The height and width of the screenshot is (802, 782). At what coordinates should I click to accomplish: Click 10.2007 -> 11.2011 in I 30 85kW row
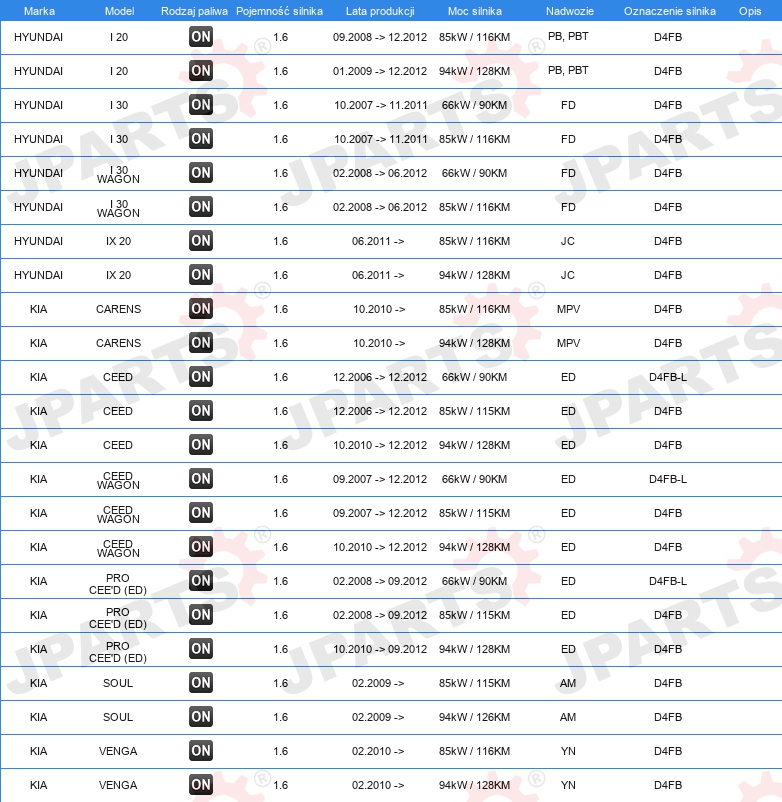(x=381, y=139)
